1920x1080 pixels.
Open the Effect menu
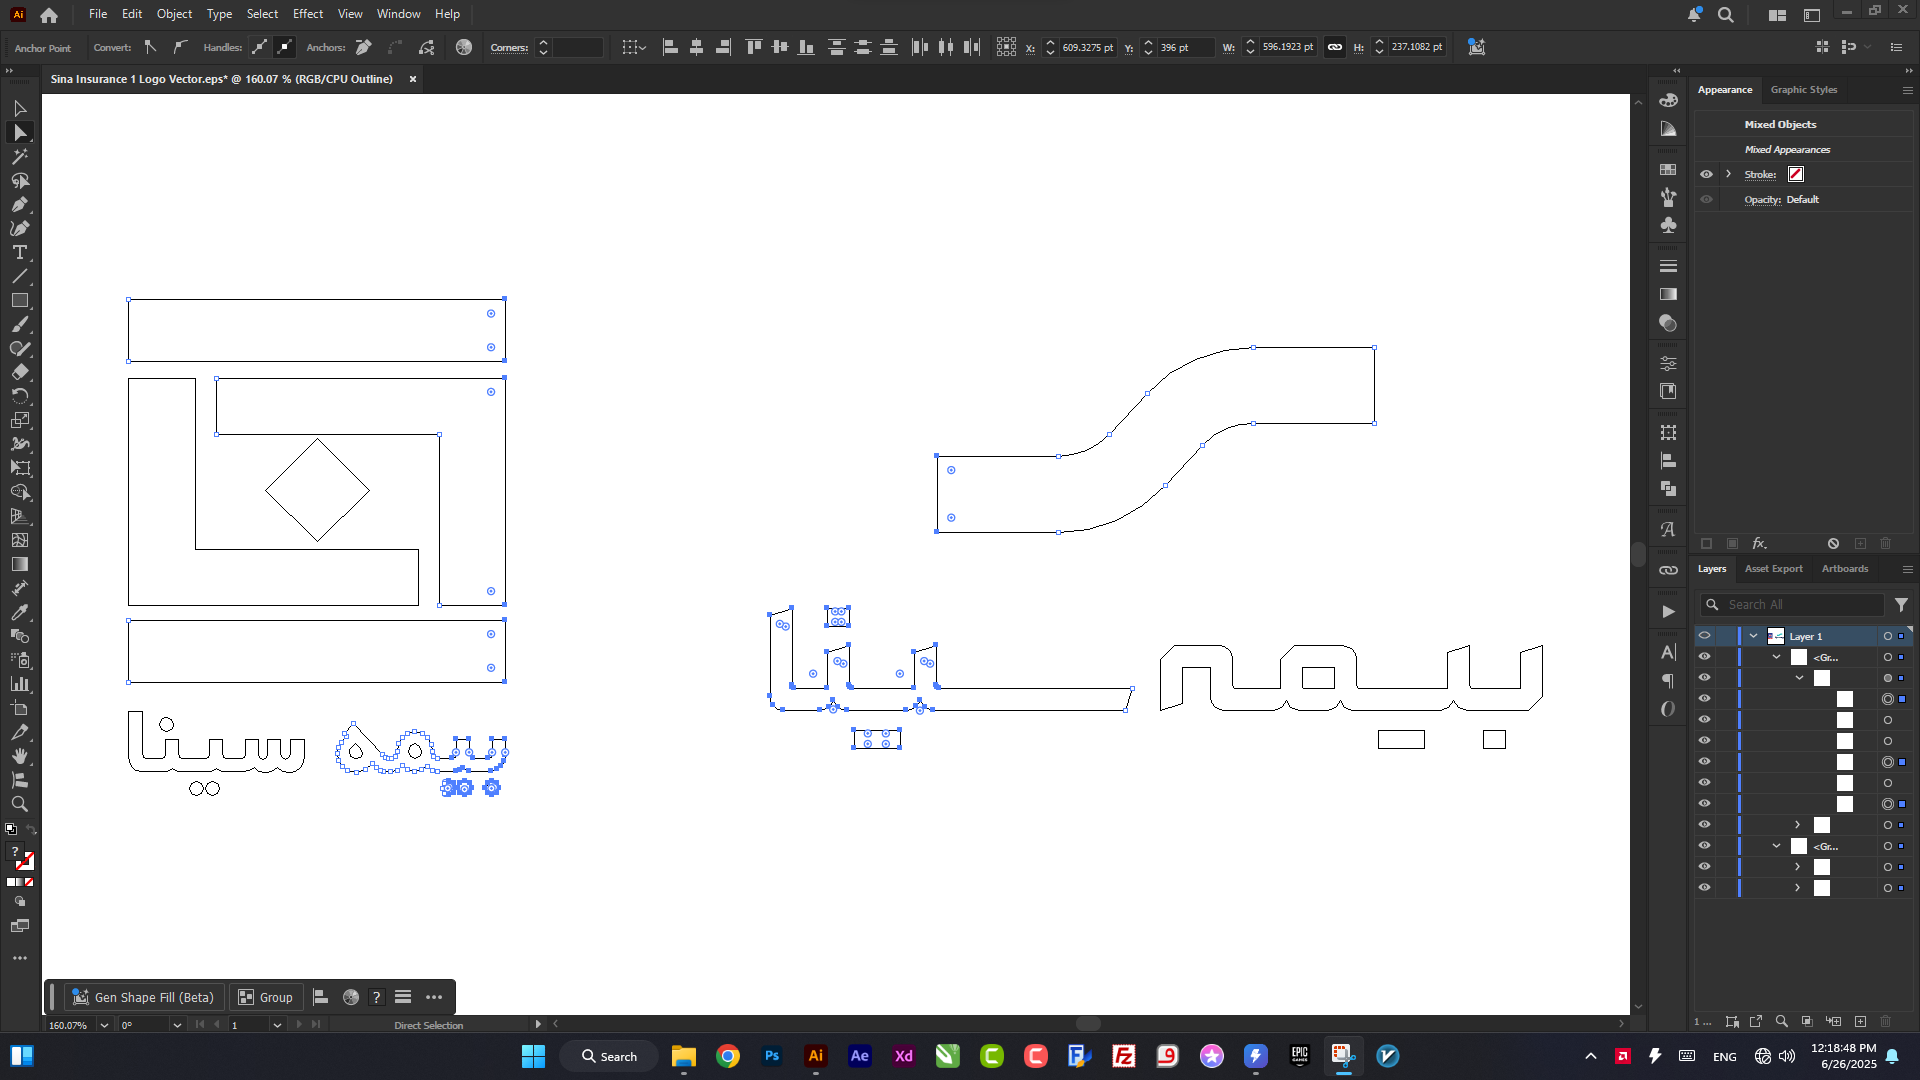pyautogui.click(x=308, y=14)
